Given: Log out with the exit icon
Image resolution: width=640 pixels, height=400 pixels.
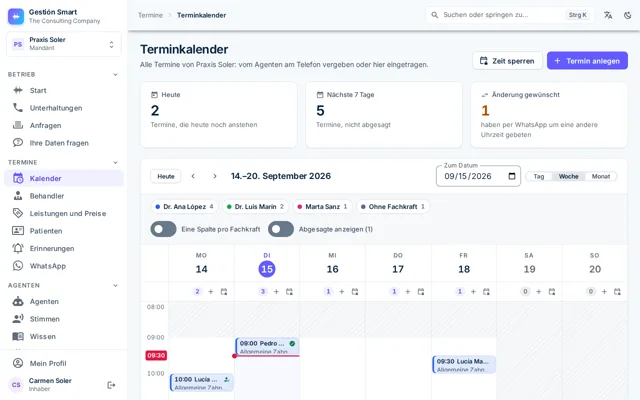Looking at the screenshot, I should click(x=111, y=385).
